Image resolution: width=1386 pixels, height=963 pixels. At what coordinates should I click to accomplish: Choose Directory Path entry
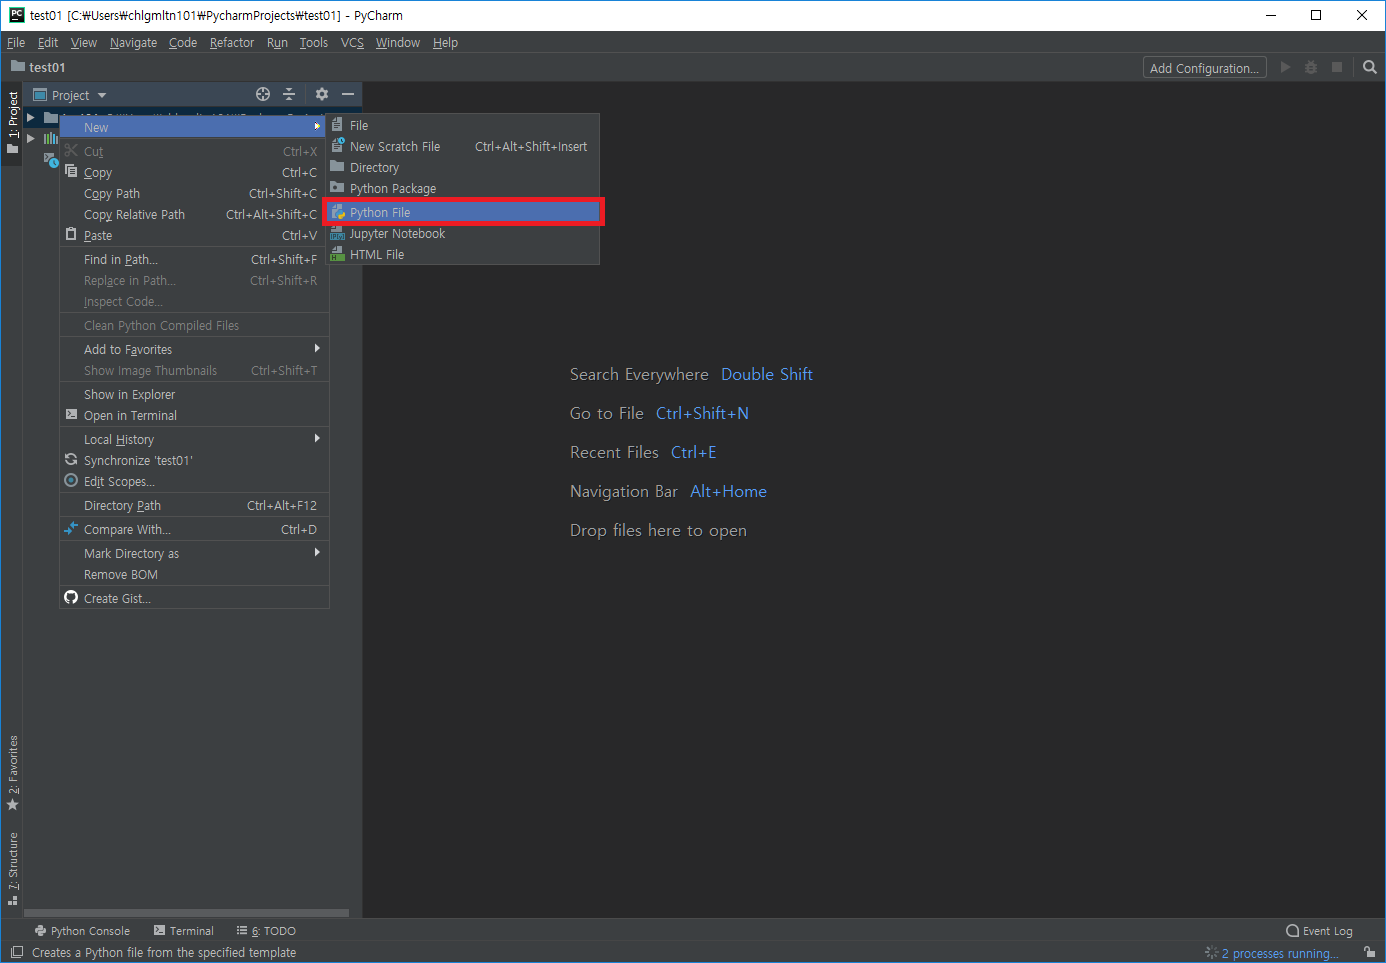click(x=195, y=505)
